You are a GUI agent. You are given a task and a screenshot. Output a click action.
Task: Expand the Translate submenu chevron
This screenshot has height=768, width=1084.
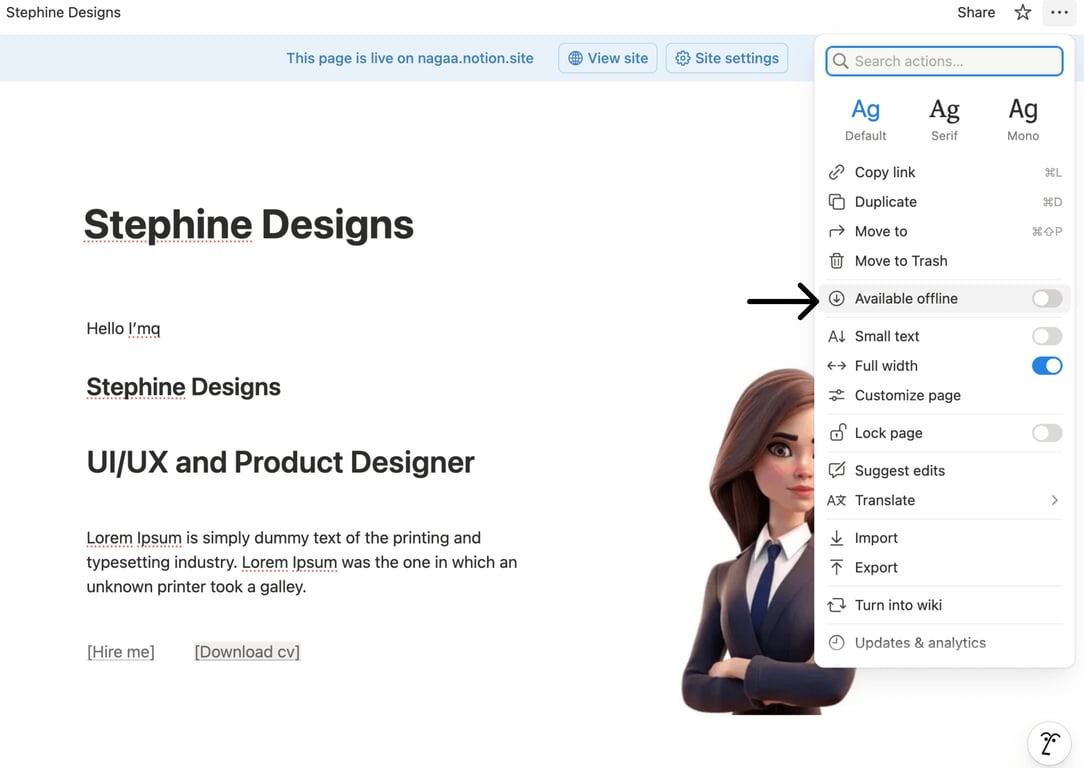tap(1054, 500)
